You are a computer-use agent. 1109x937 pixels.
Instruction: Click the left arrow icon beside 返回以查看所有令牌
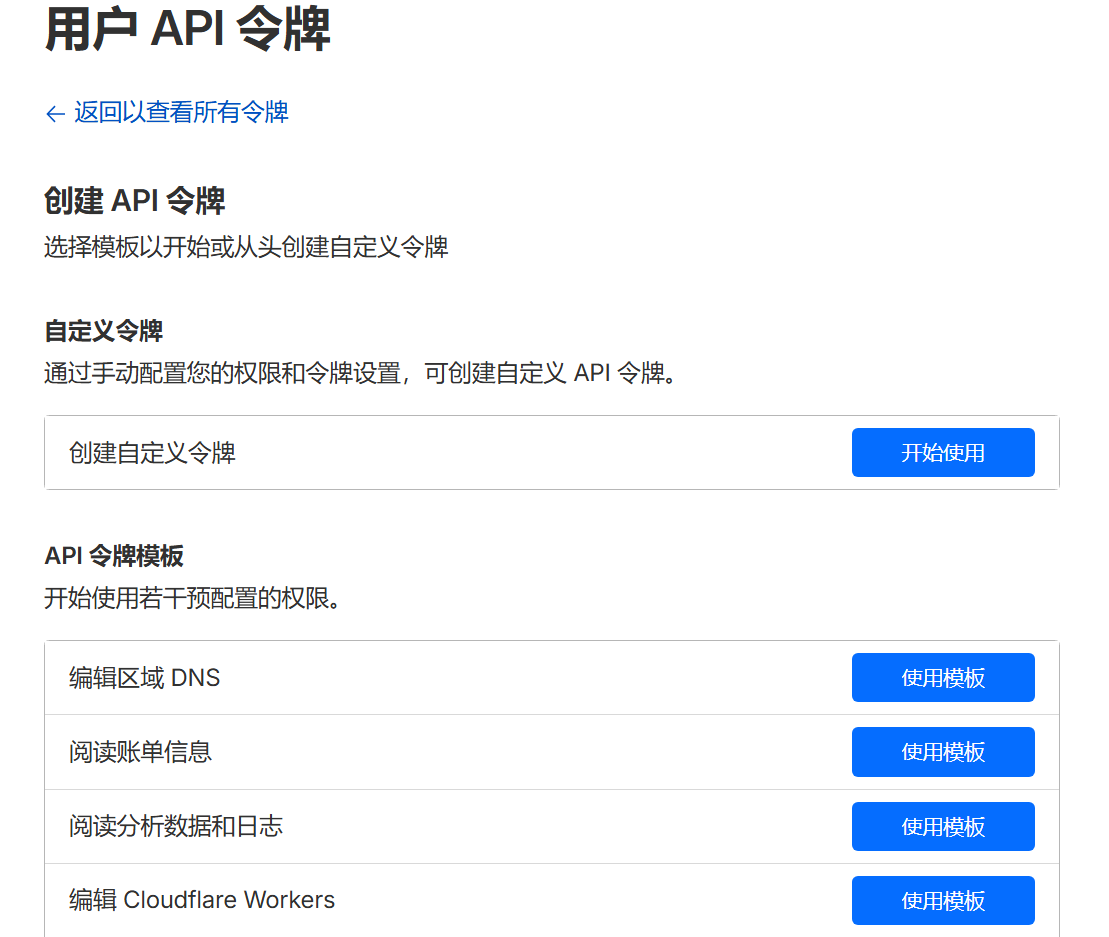coord(55,114)
